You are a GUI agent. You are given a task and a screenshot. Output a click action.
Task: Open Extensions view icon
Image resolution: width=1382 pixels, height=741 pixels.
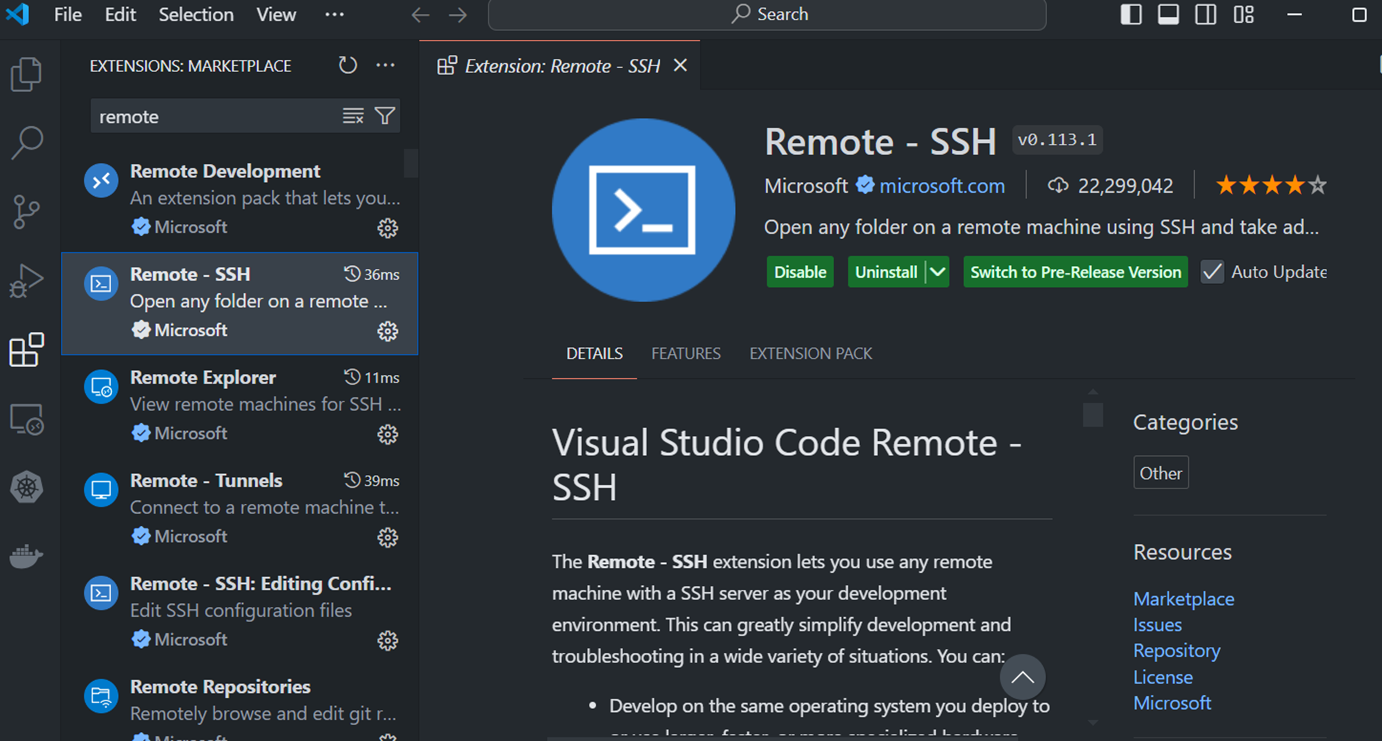click(x=26, y=350)
